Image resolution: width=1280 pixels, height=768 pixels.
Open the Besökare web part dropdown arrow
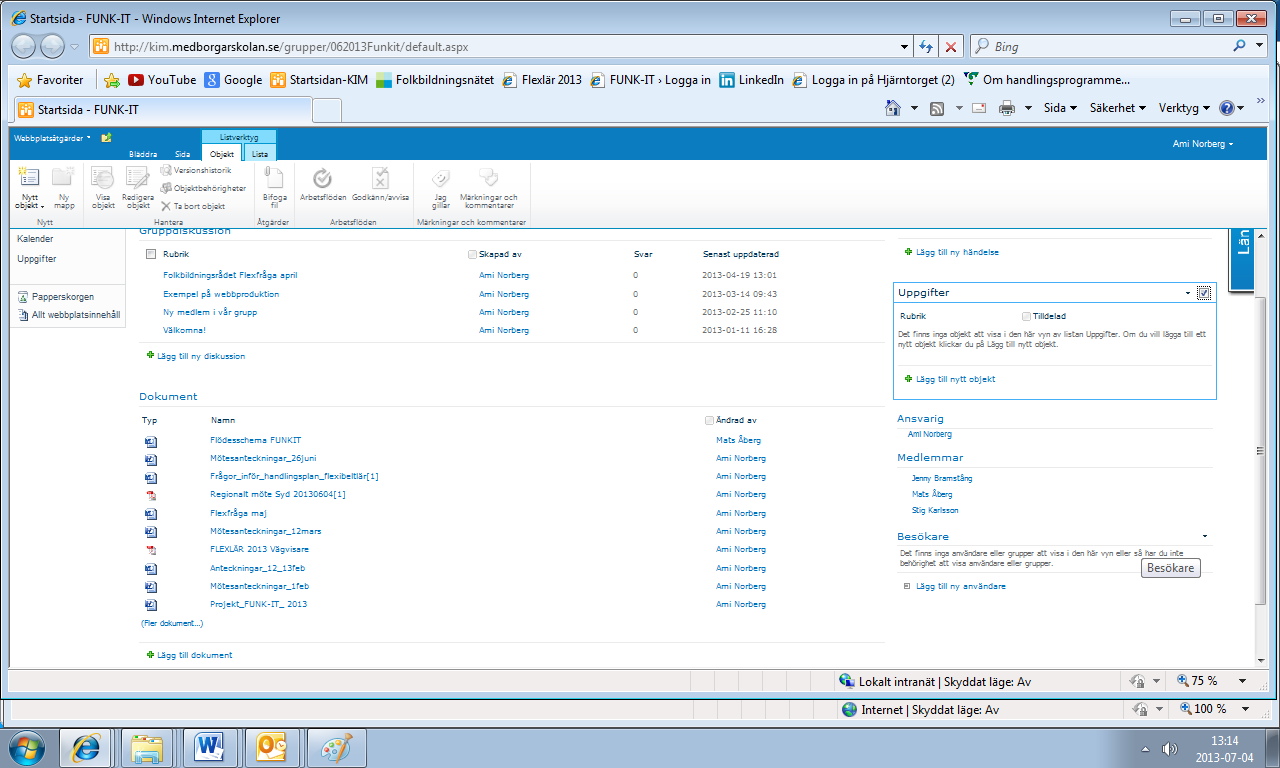coord(1205,537)
